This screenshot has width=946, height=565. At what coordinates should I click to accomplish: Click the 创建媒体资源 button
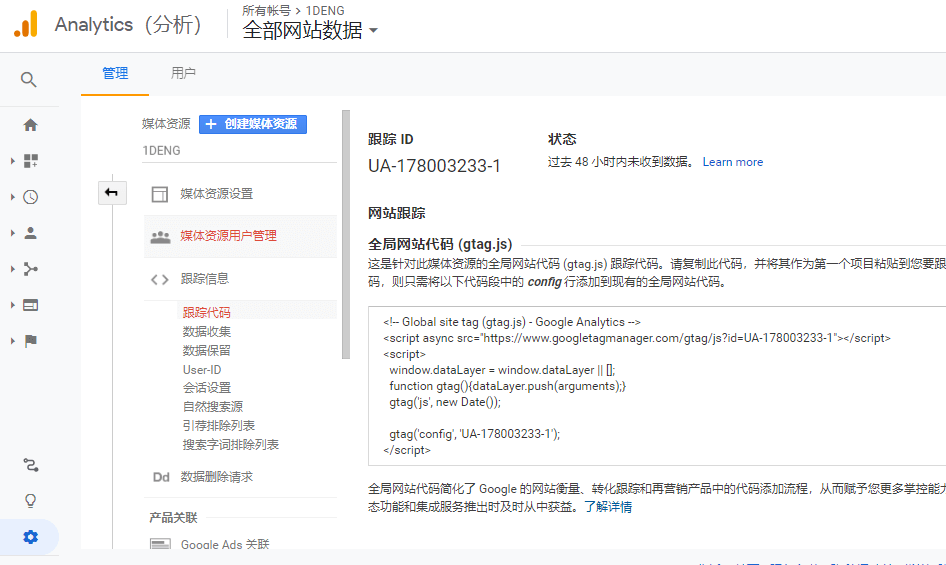click(x=252, y=124)
